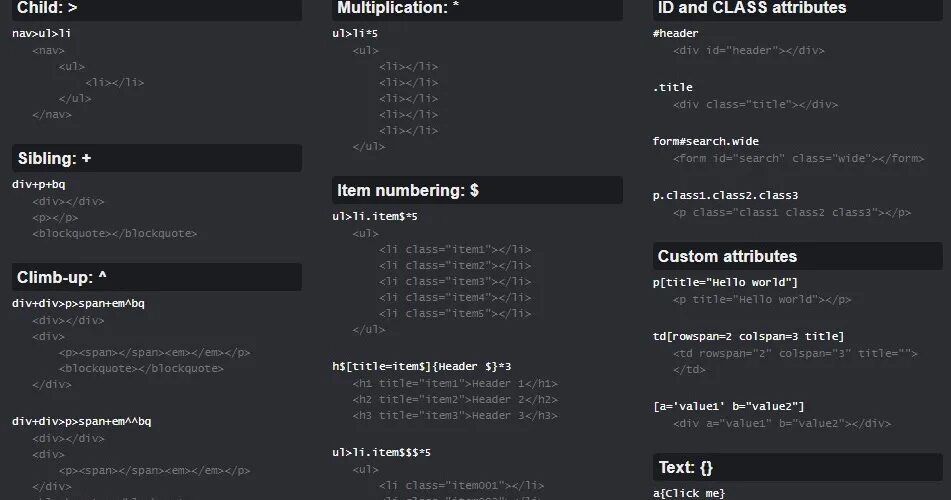
Task: Select the "Text: {}" section header
Action: pyautogui.click(x=685, y=467)
